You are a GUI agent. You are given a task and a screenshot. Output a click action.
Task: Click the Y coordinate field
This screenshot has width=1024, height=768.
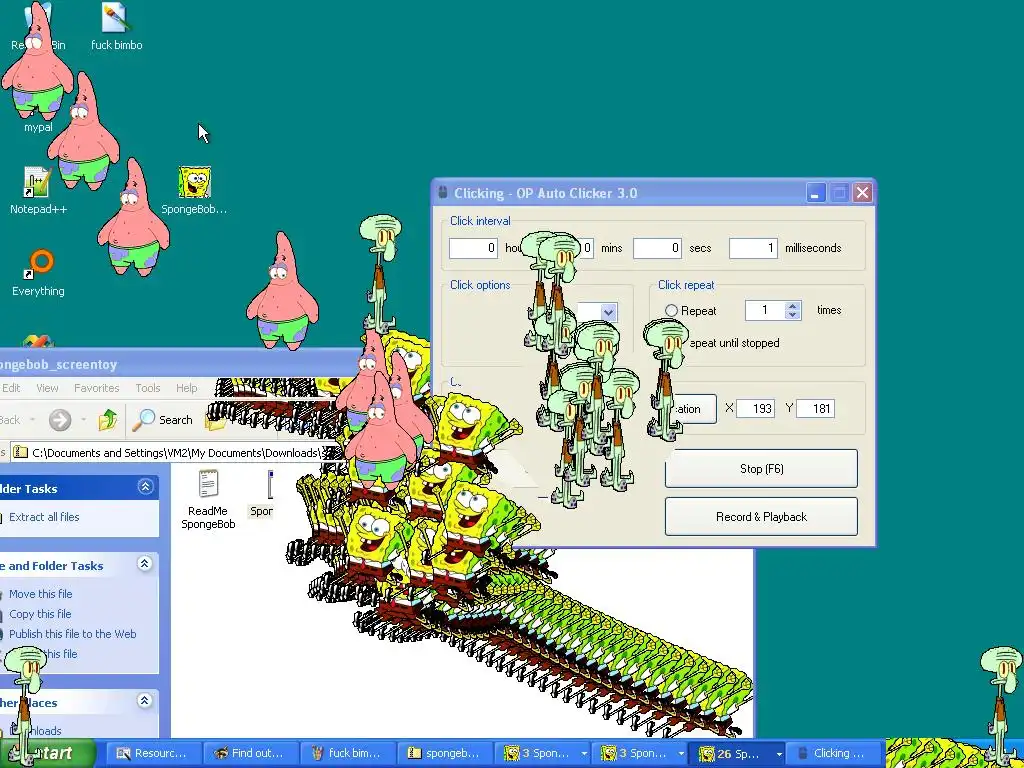[x=816, y=409]
